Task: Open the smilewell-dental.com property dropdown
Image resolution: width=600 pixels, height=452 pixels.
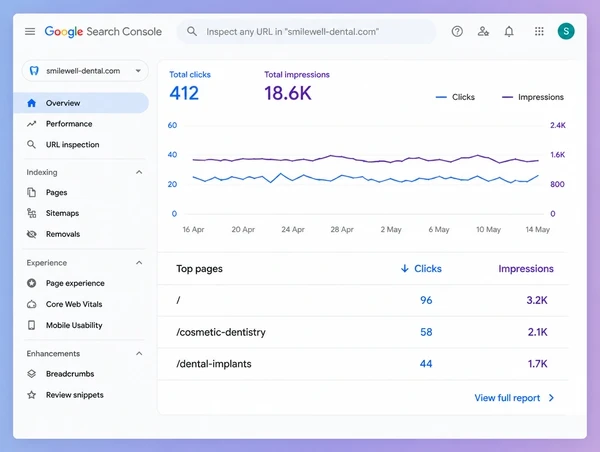Action: pos(85,71)
